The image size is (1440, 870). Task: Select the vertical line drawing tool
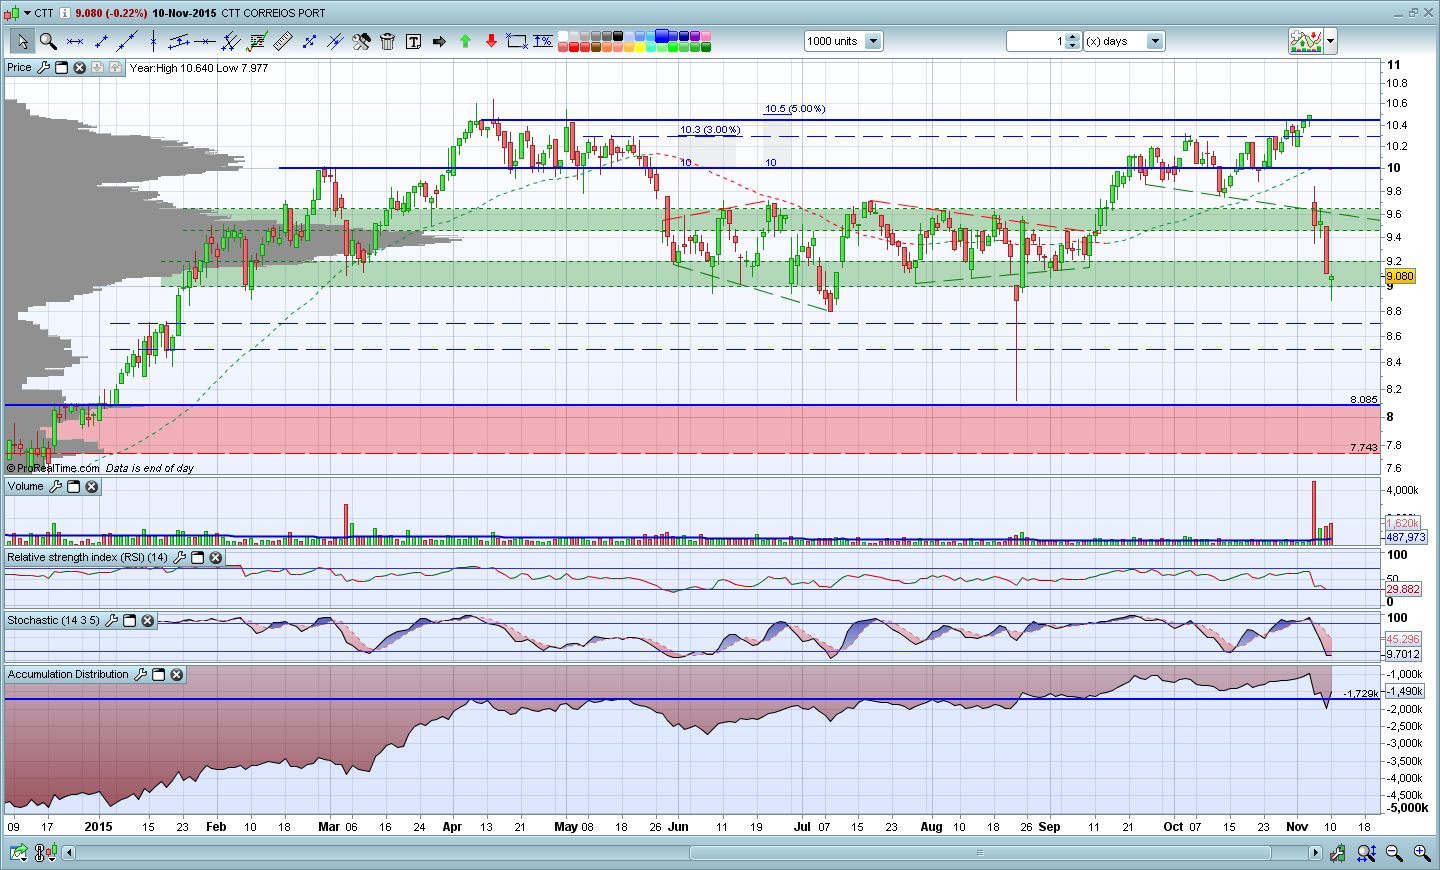coord(153,41)
